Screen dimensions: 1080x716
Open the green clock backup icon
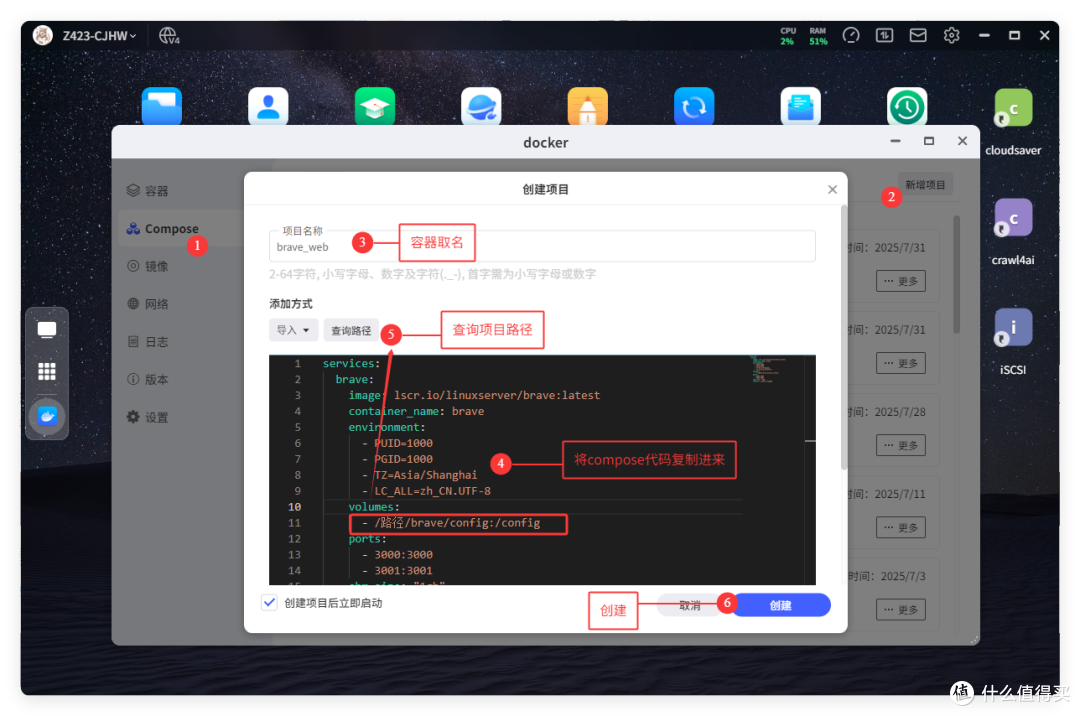(x=906, y=106)
